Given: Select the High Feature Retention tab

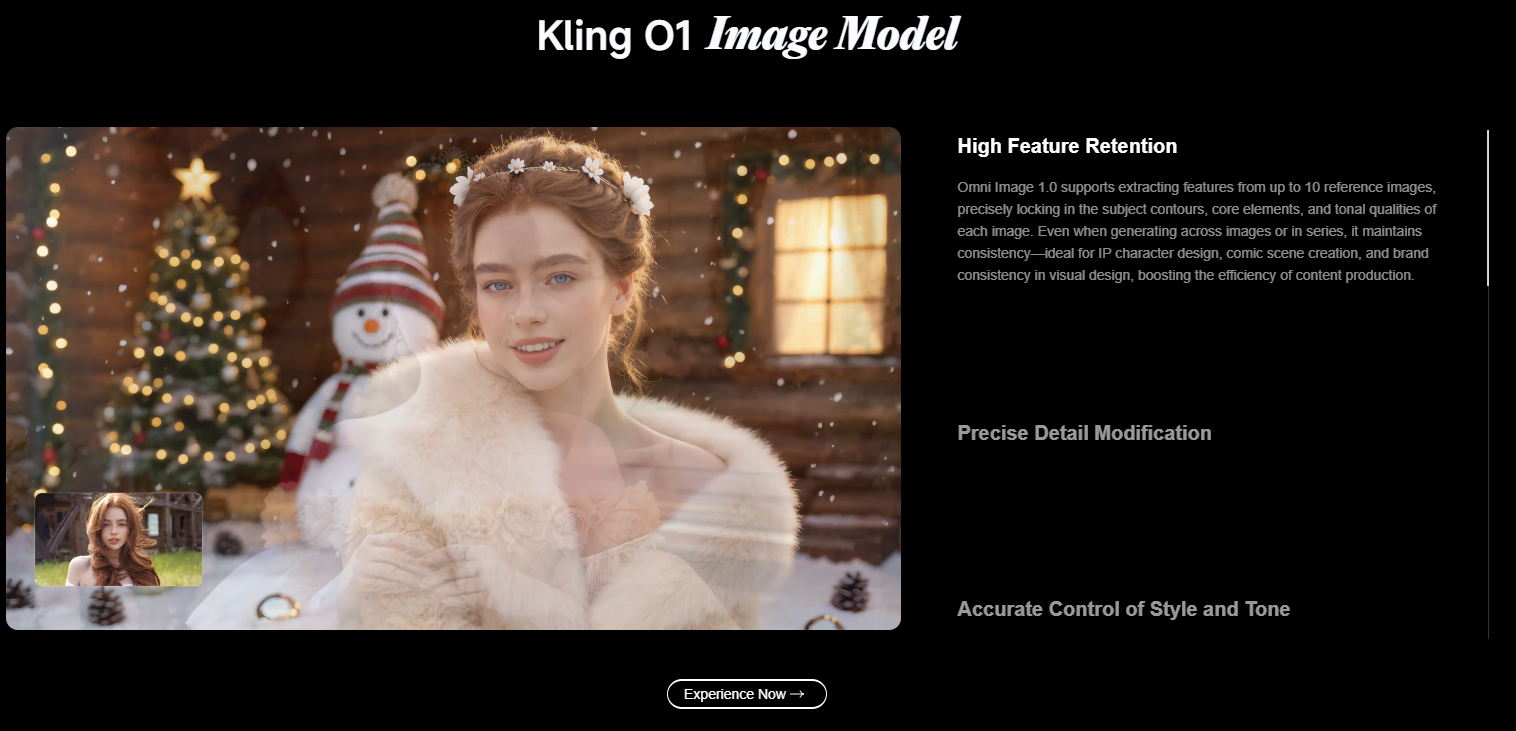Looking at the screenshot, I should pyautogui.click(x=1067, y=146).
